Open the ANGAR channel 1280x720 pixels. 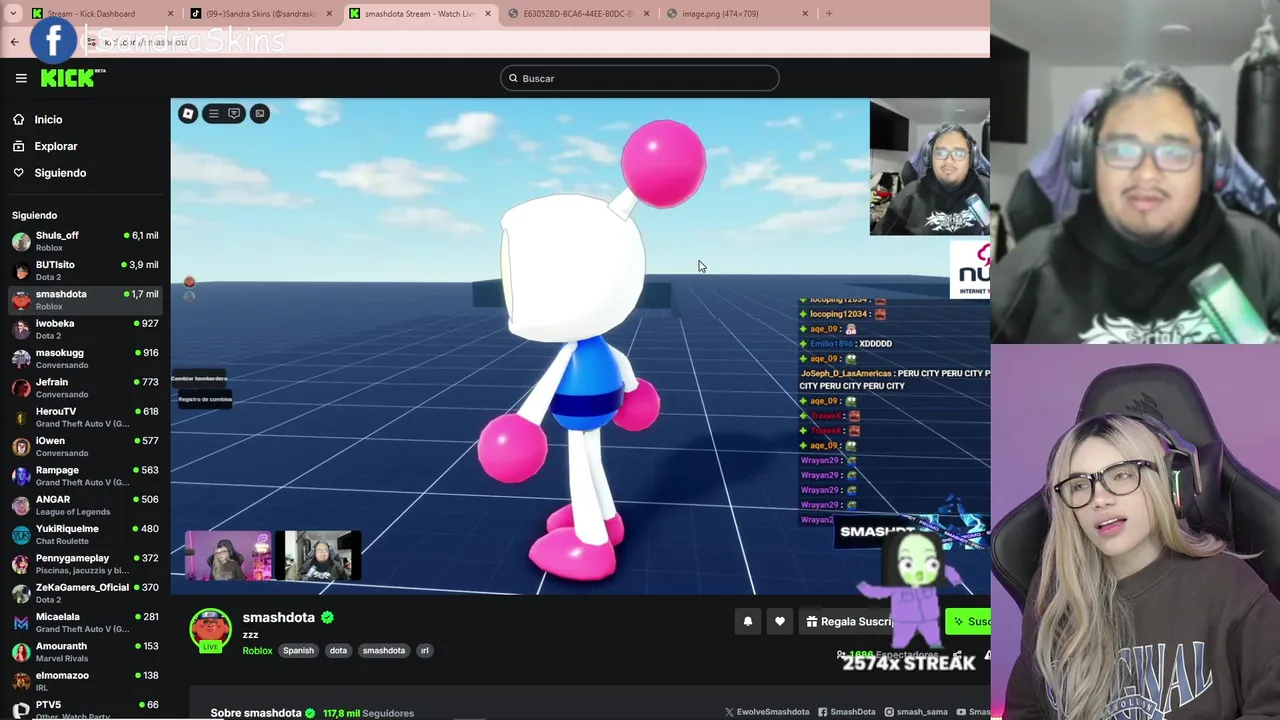[85, 505]
